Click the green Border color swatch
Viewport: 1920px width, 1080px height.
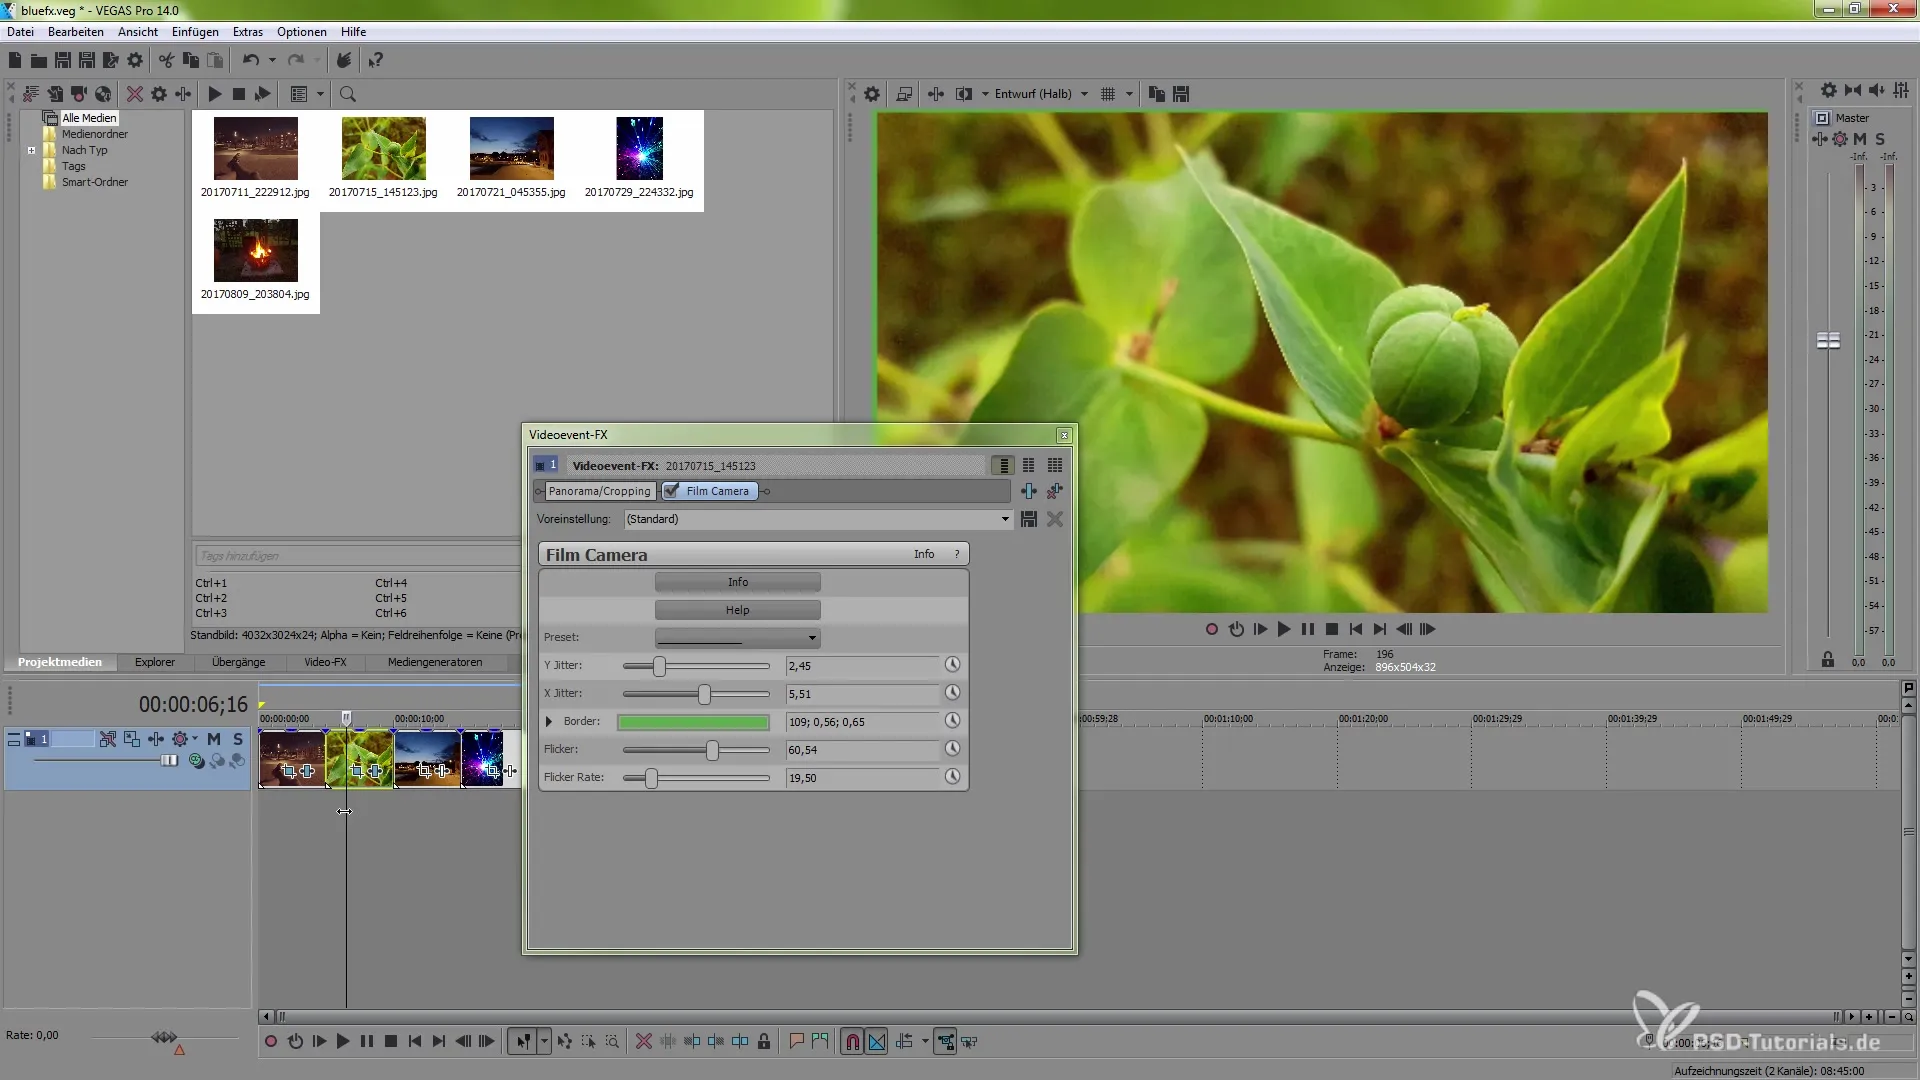tap(693, 722)
